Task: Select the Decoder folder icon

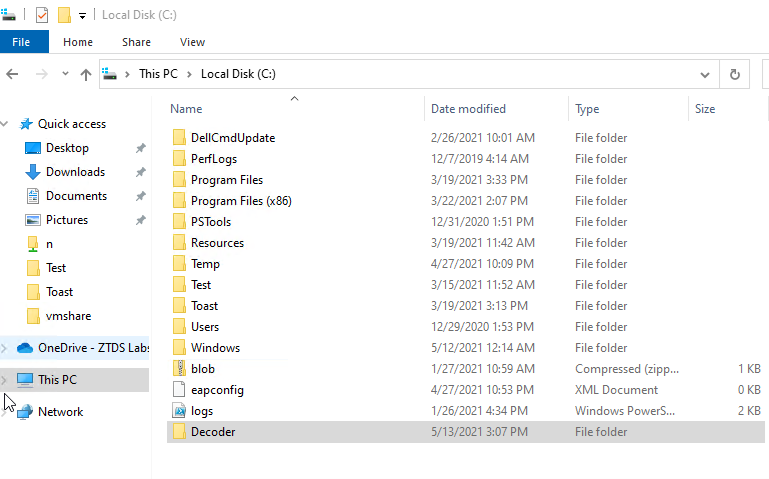Action: click(x=179, y=432)
